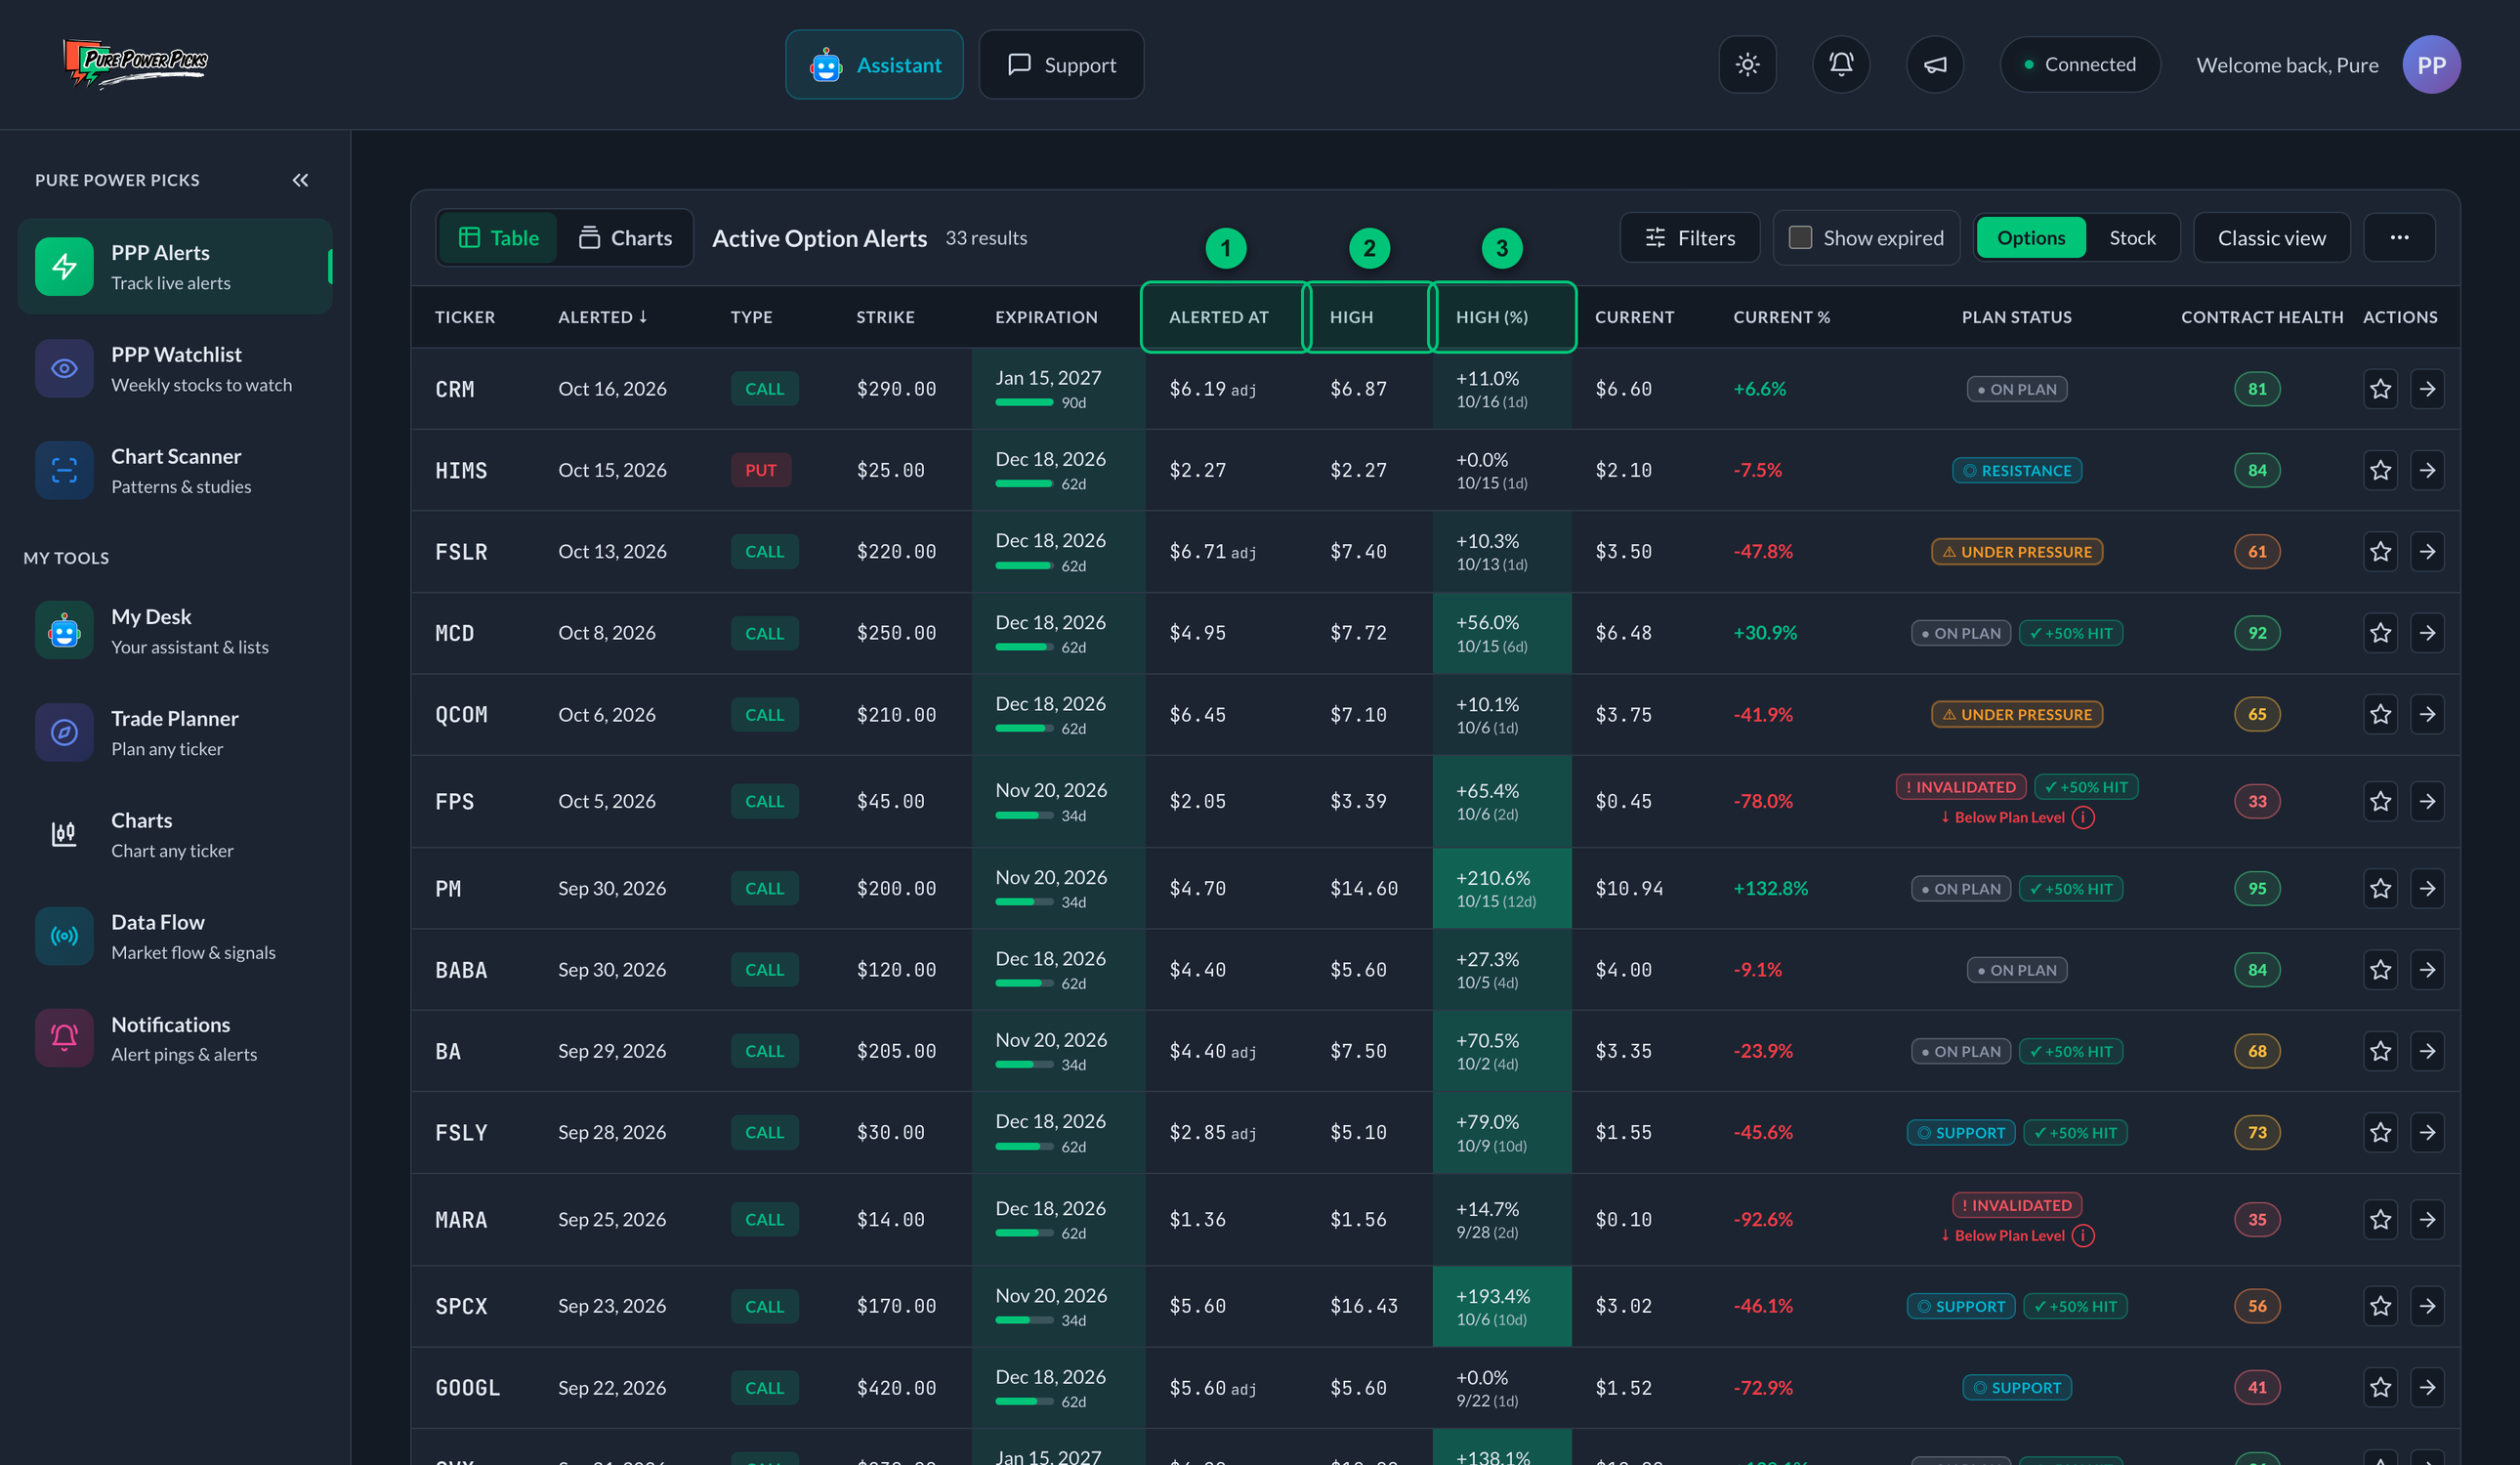Enable the Show expired checkbox
The image size is (2520, 1465).
(x=1800, y=238)
